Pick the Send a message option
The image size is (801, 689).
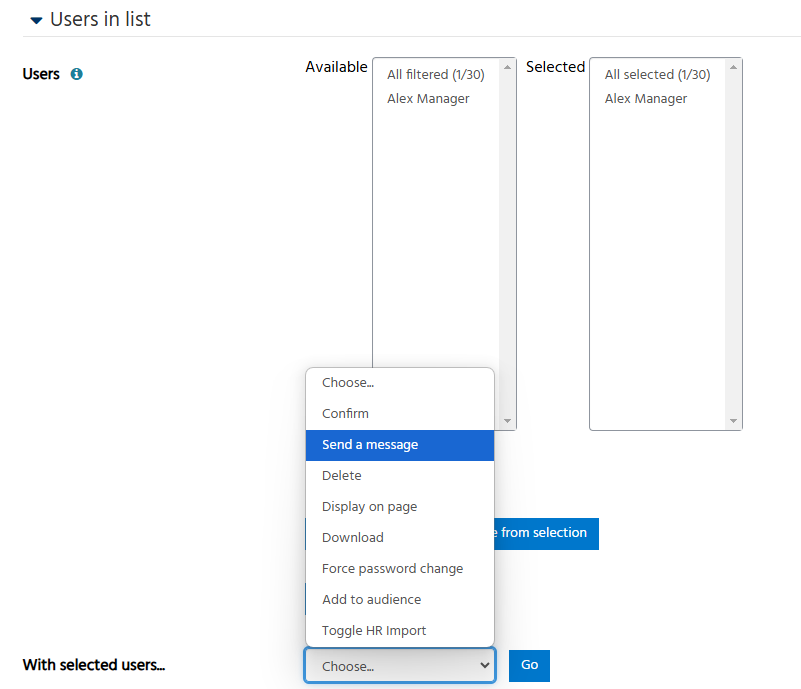[370, 445]
